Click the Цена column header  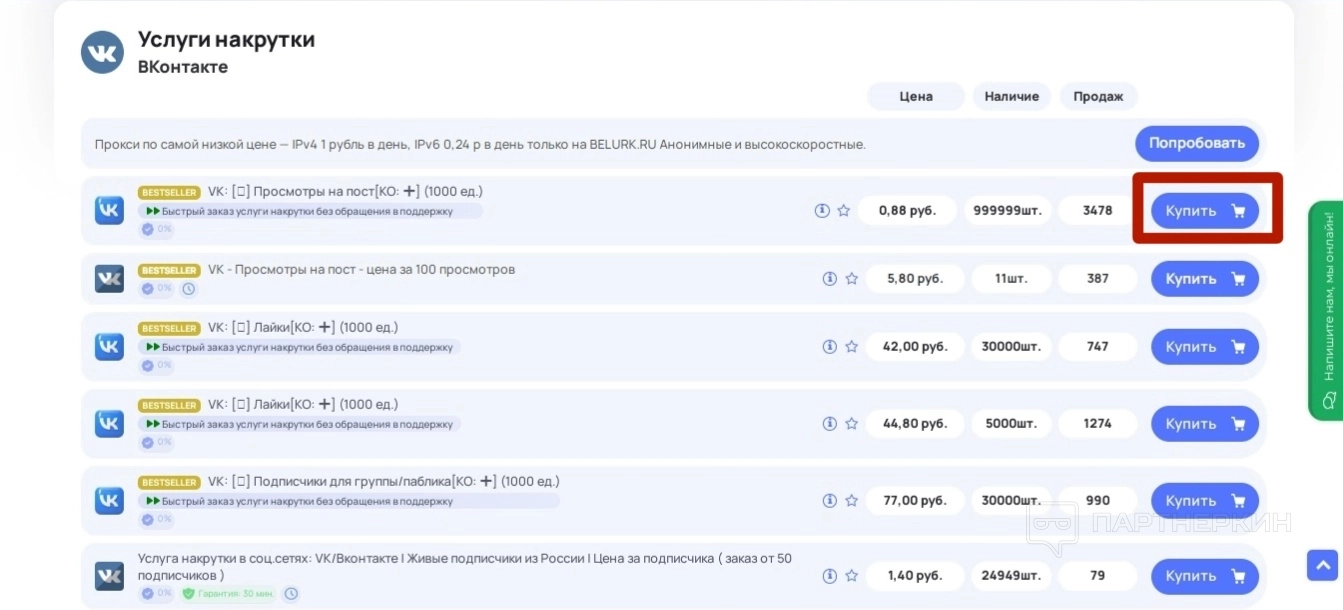pyautogui.click(x=916, y=97)
